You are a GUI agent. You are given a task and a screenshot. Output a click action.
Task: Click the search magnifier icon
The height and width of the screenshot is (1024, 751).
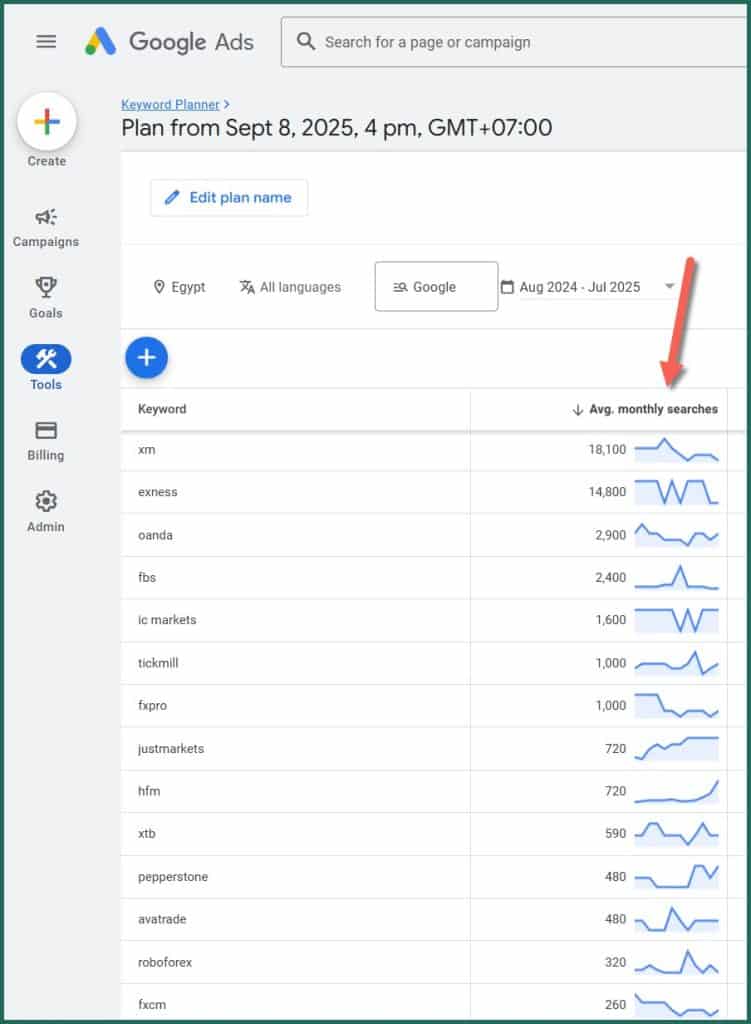[305, 42]
